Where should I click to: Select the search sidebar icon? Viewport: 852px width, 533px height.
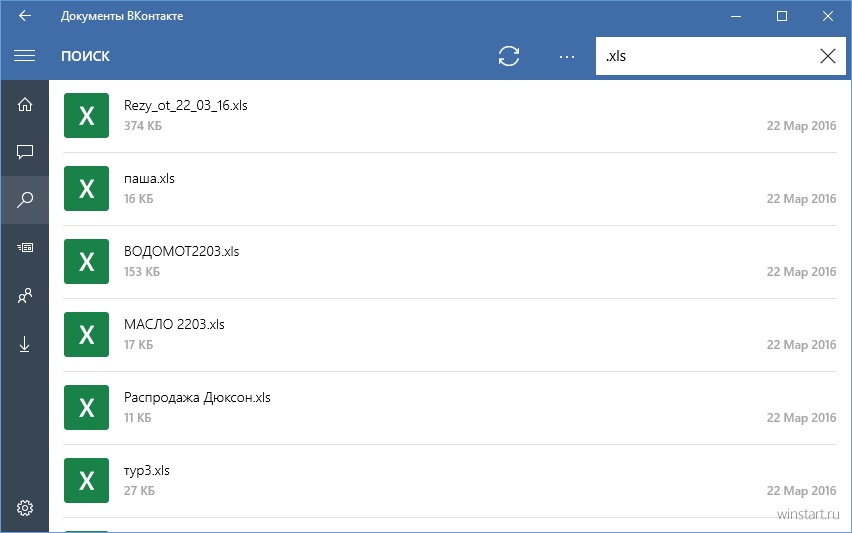point(24,199)
